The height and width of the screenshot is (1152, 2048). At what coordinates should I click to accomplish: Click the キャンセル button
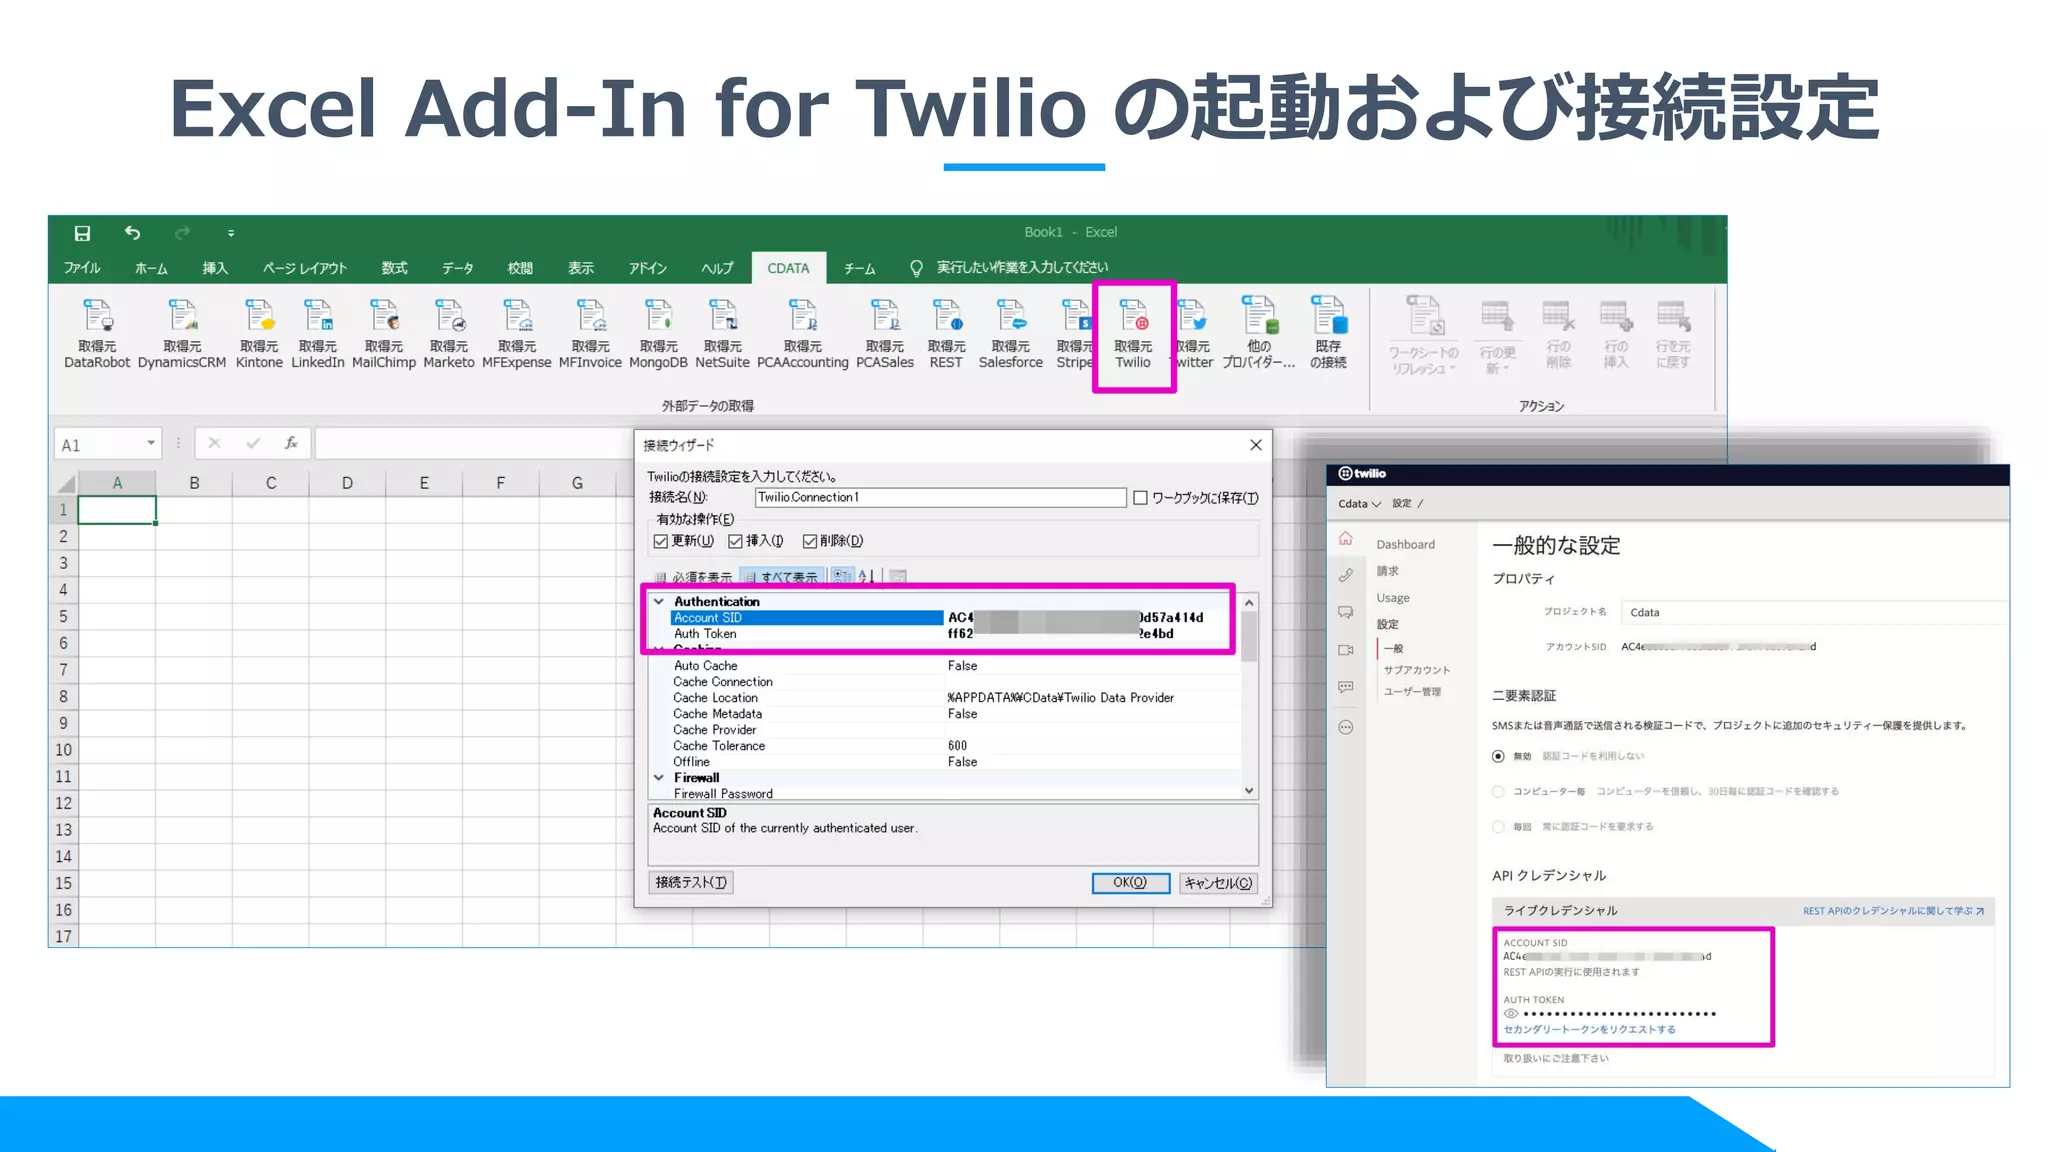[1217, 882]
